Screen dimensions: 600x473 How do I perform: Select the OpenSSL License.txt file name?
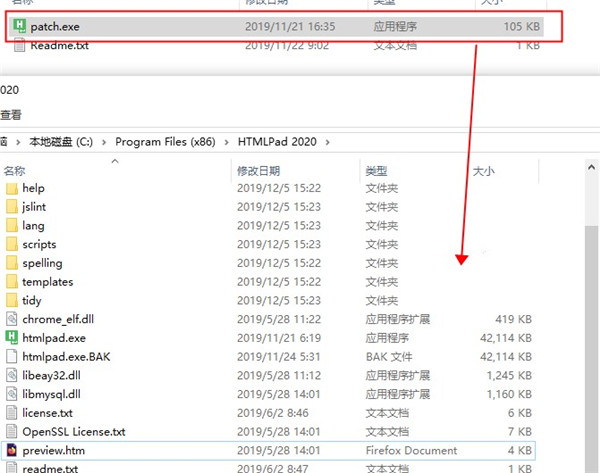[x=74, y=432]
